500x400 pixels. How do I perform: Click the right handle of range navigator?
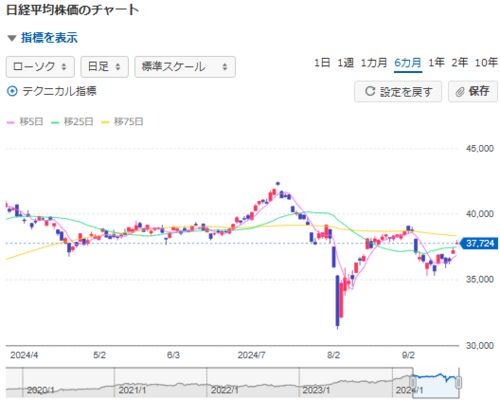pyautogui.click(x=458, y=382)
